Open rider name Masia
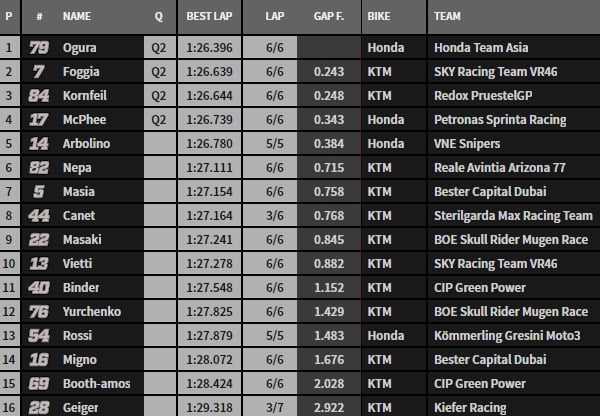Screen dimensions: 600x416 tap(78, 192)
